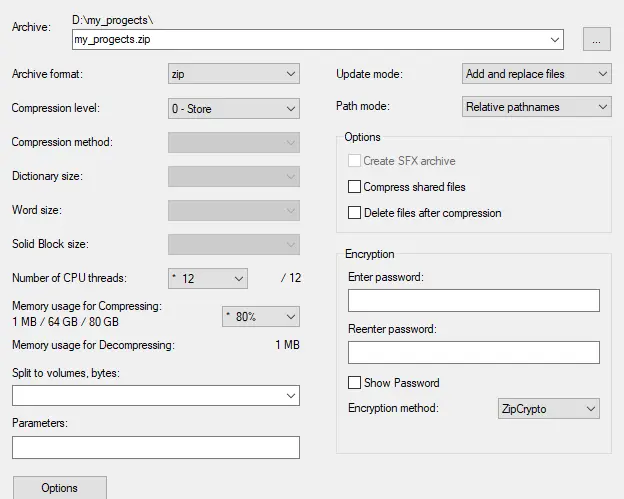The height and width of the screenshot is (499, 624).
Task: Open the Update mode dropdown
Action: [536, 74]
